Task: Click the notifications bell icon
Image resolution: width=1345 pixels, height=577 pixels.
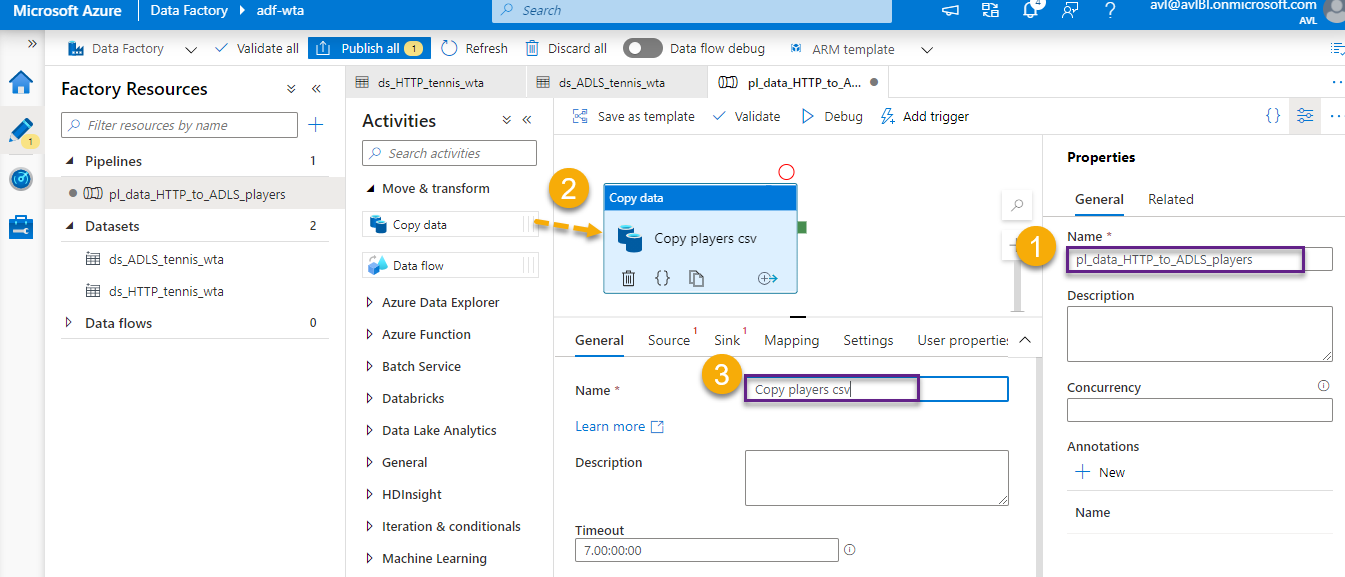Action: click(1030, 11)
